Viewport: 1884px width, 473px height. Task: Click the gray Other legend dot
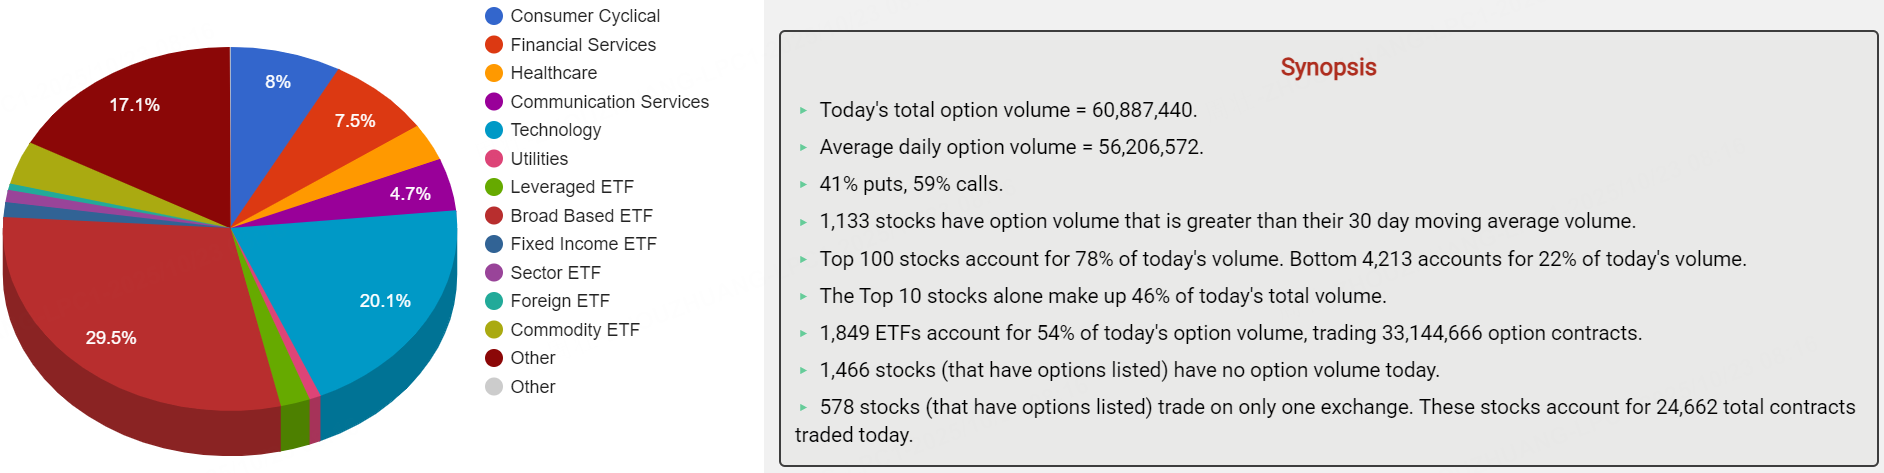point(493,387)
